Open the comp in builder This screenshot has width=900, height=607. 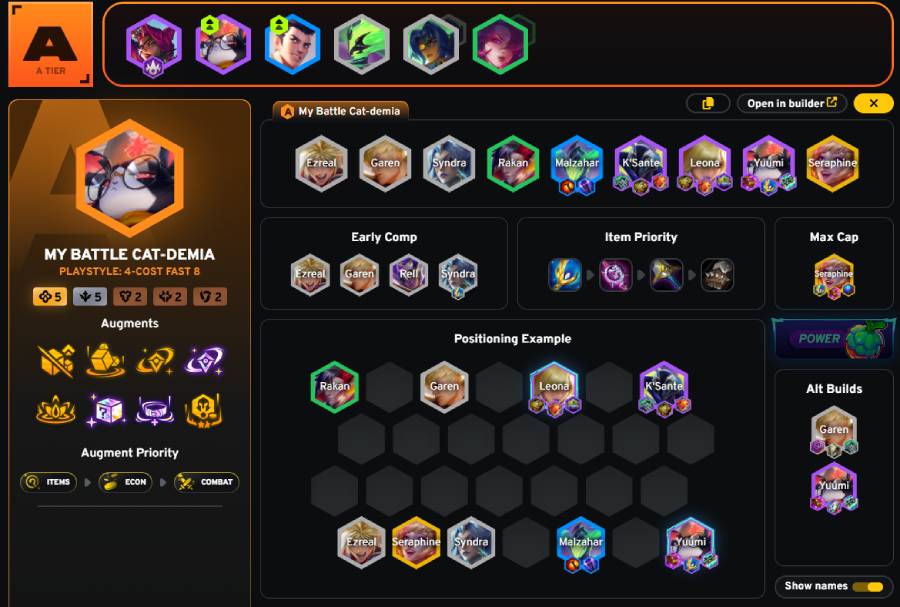point(792,103)
